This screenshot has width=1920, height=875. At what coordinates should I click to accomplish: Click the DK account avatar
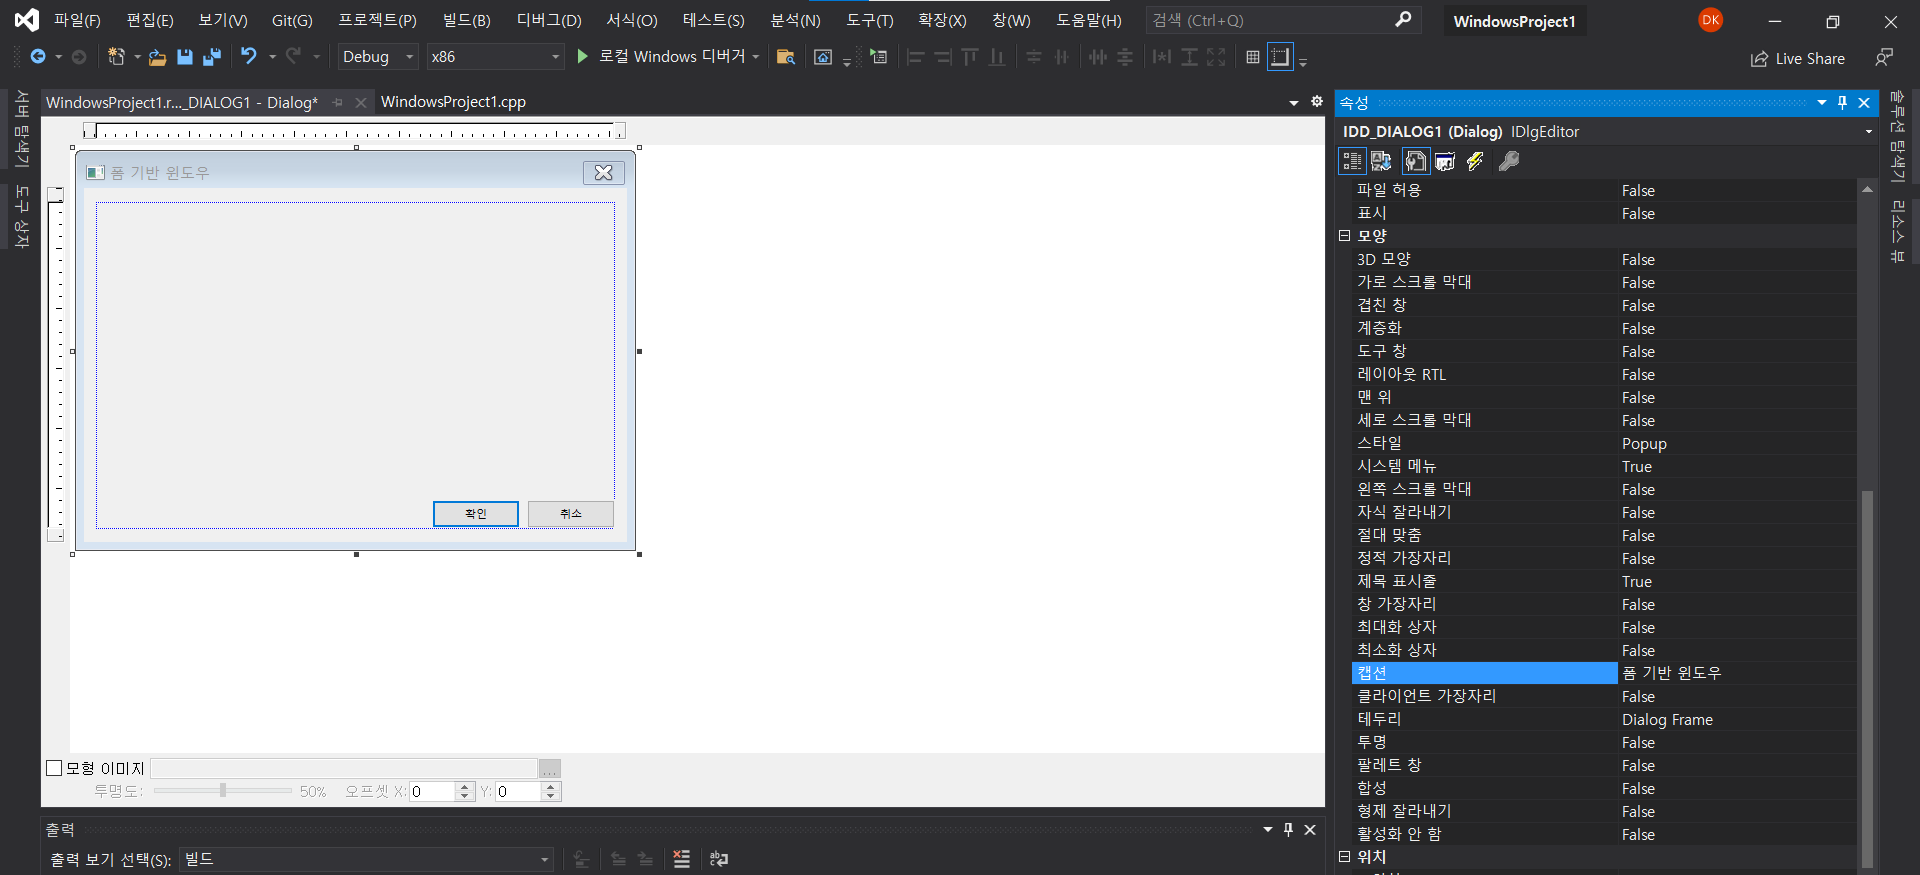pos(1711,20)
